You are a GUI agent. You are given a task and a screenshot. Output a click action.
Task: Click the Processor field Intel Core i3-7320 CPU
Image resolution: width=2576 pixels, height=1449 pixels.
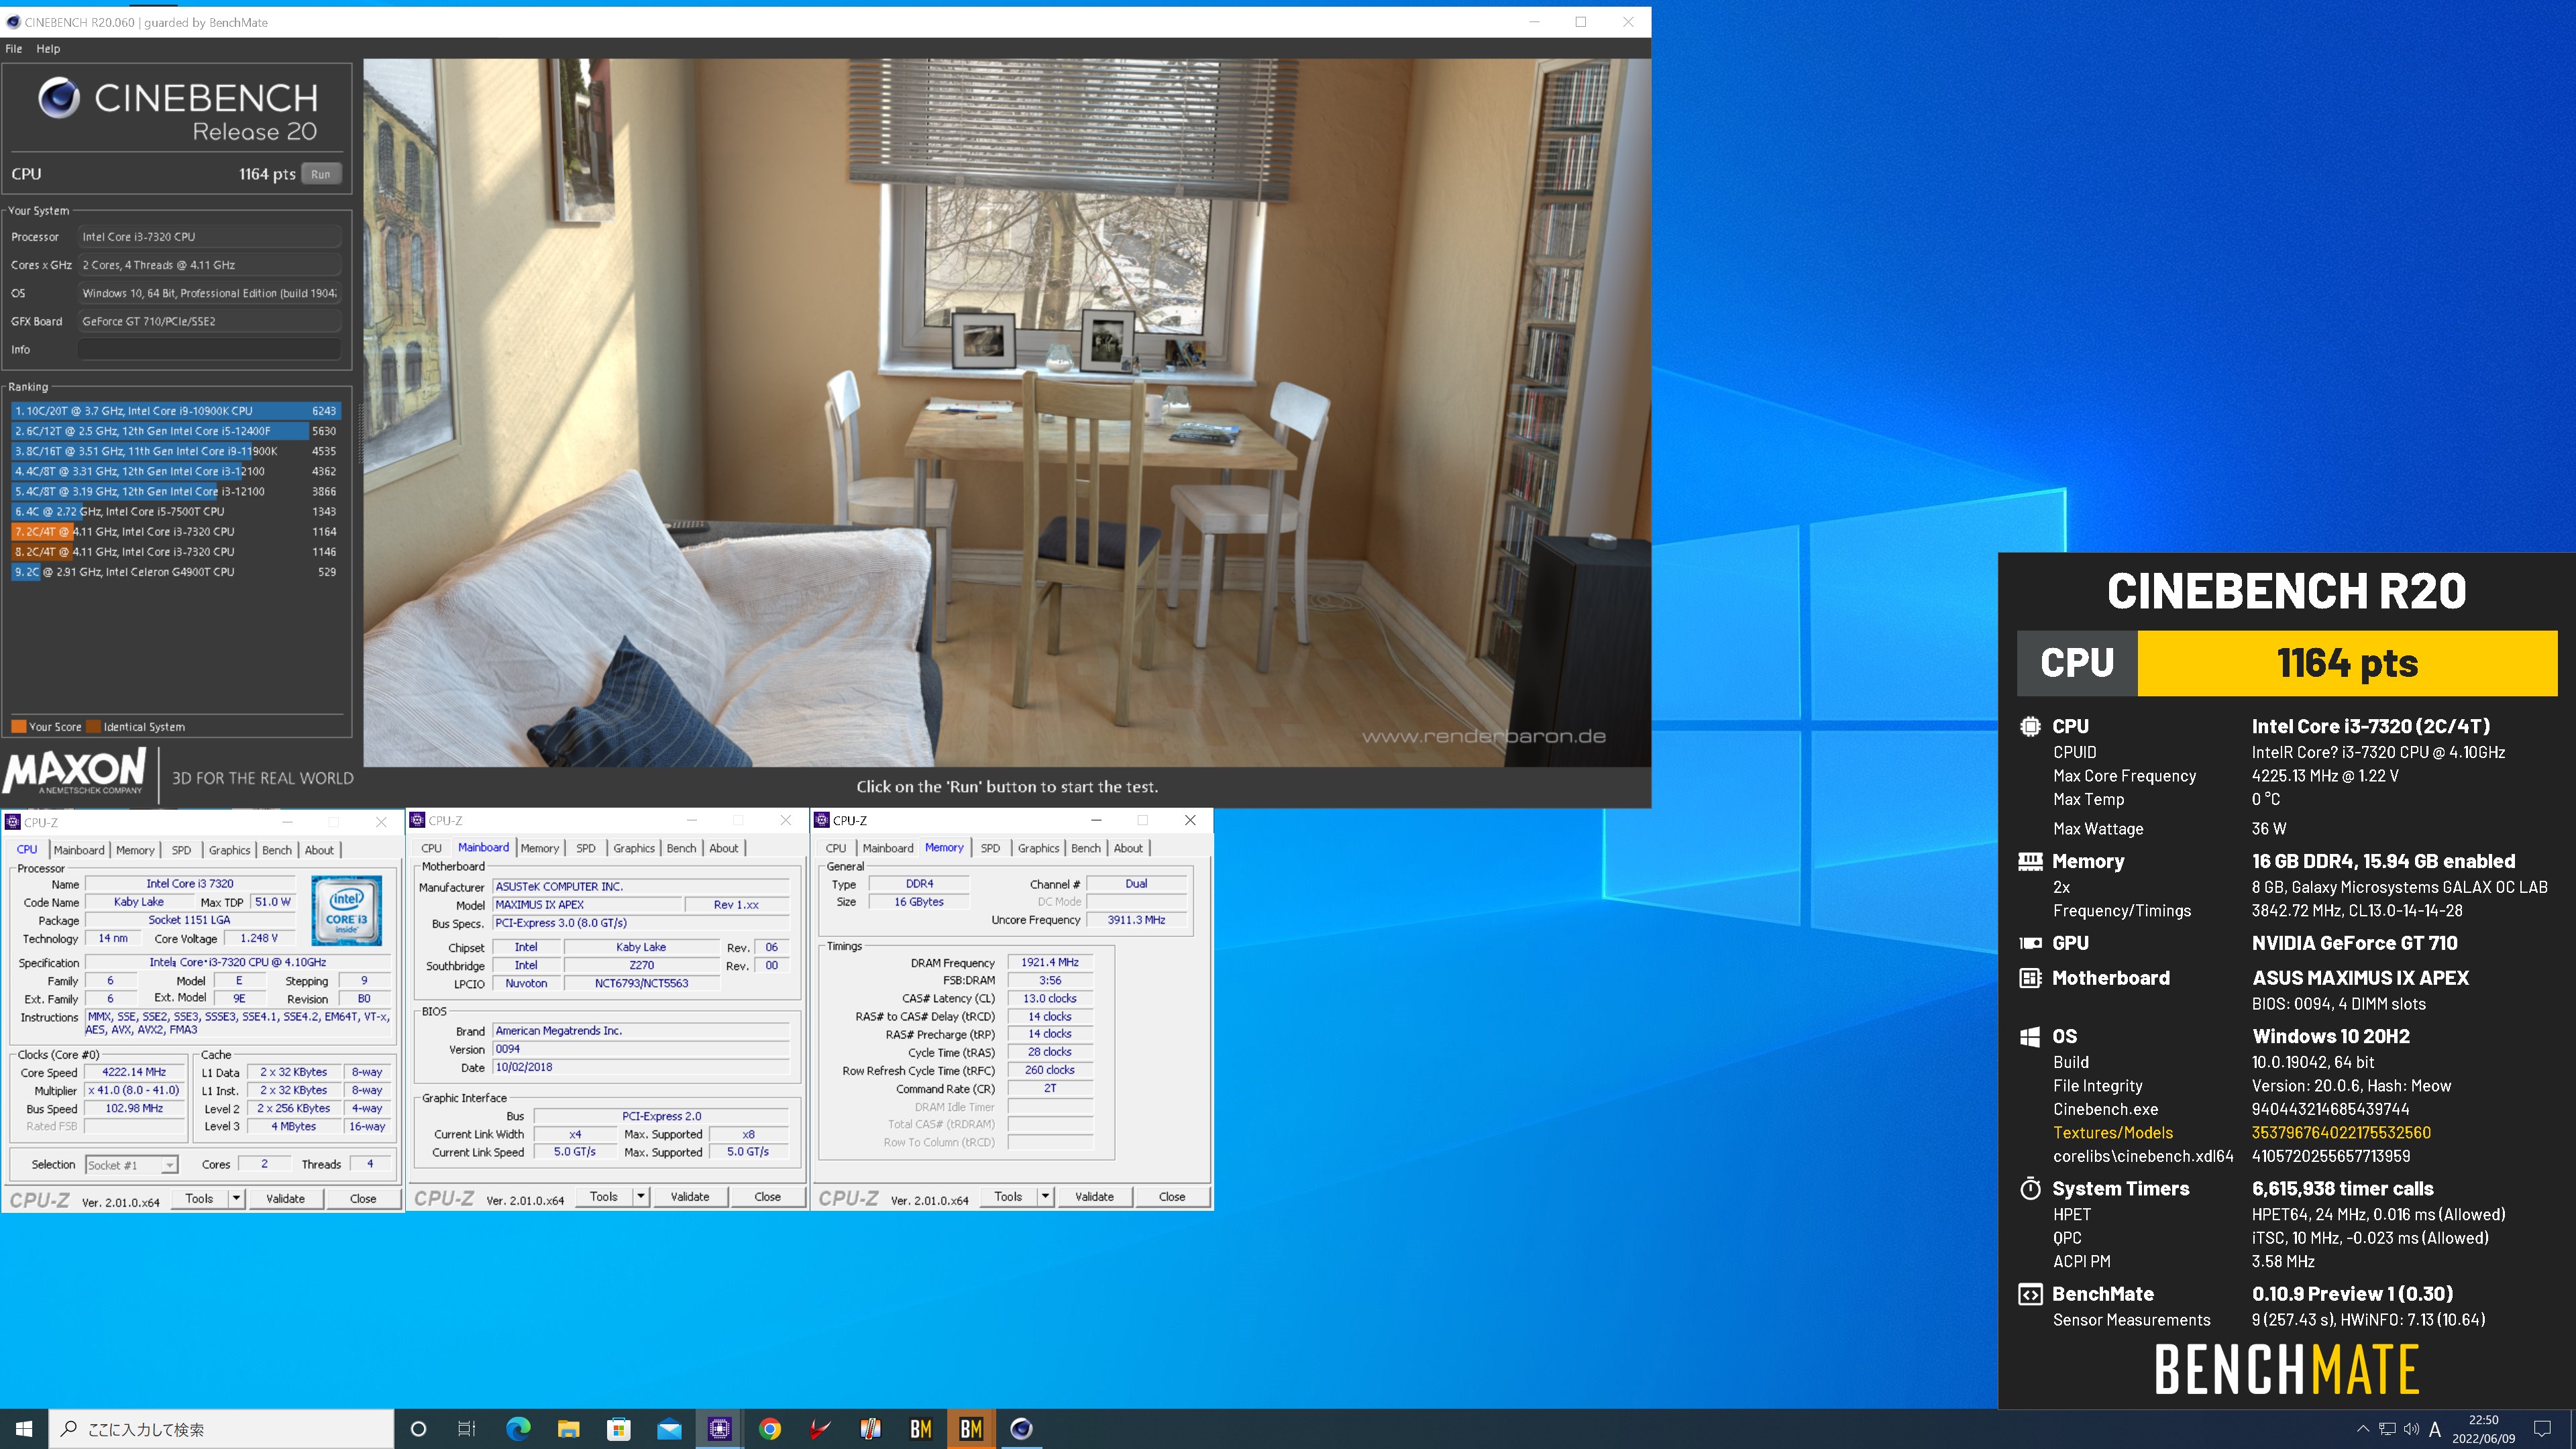click(x=210, y=237)
